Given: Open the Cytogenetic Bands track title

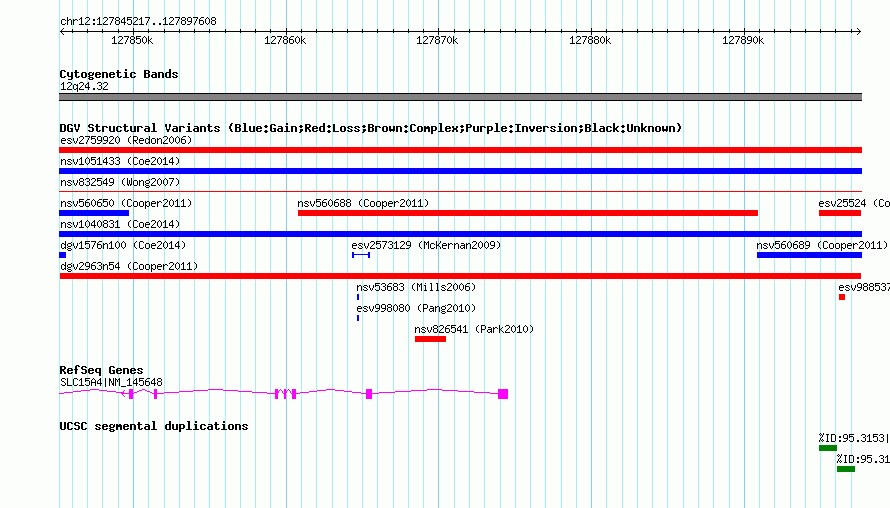Looking at the screenshot, I should coord(119,74).
